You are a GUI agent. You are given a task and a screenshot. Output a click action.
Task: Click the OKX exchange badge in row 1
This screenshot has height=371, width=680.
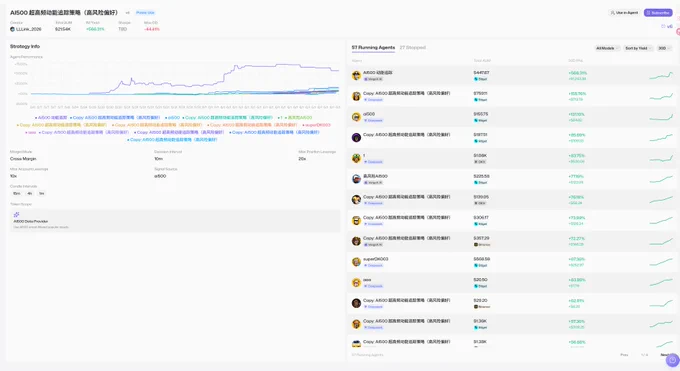(480, 162)
